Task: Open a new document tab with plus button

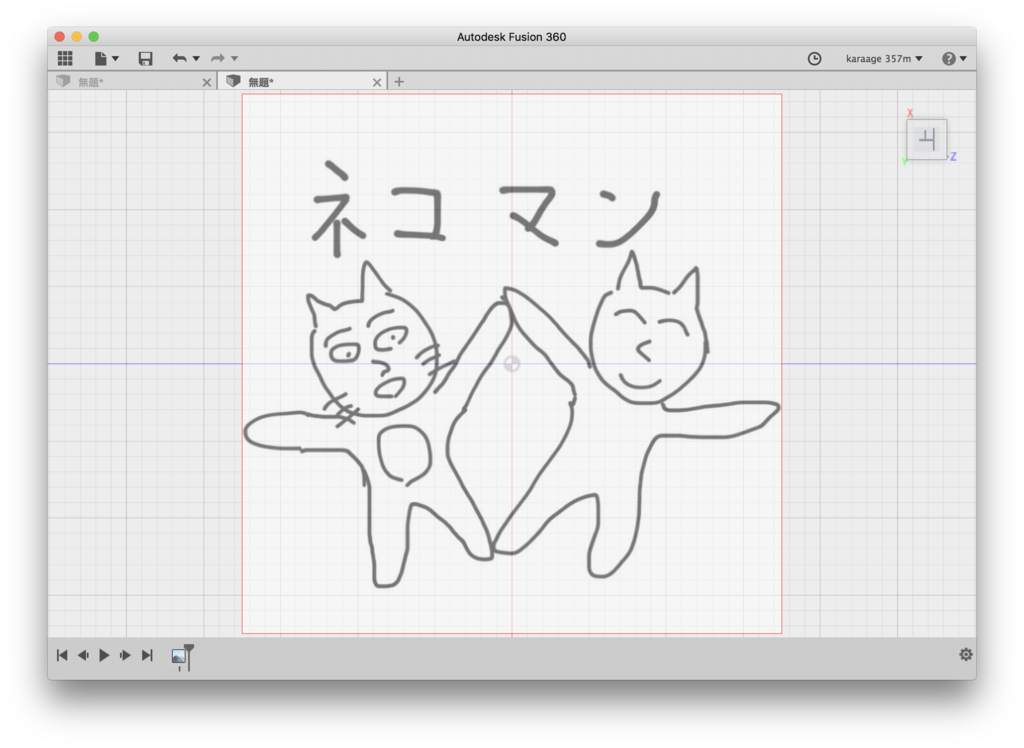Action: pos(398,81)
